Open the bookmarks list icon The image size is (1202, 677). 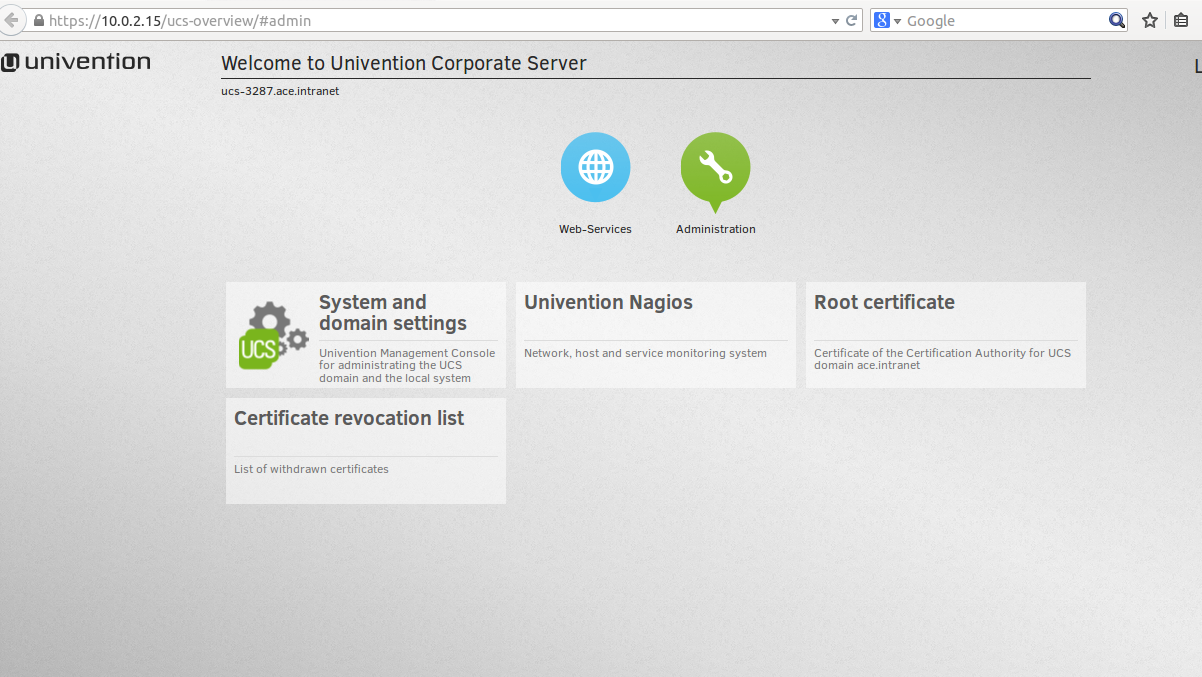[1181, 20]
